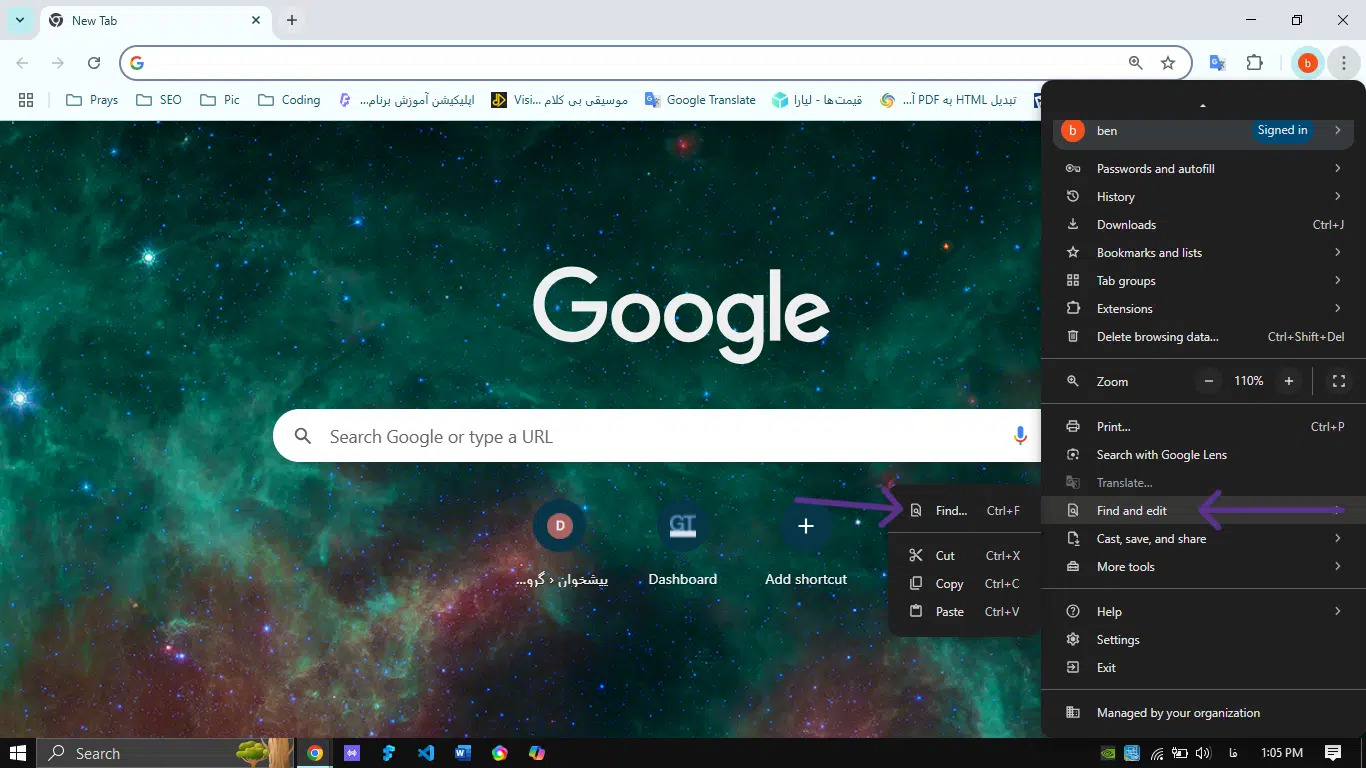This screenshot has width=1366, height=768.
Task: Expand the Tab groups submenu
Action: click(x=1204, y=281)
